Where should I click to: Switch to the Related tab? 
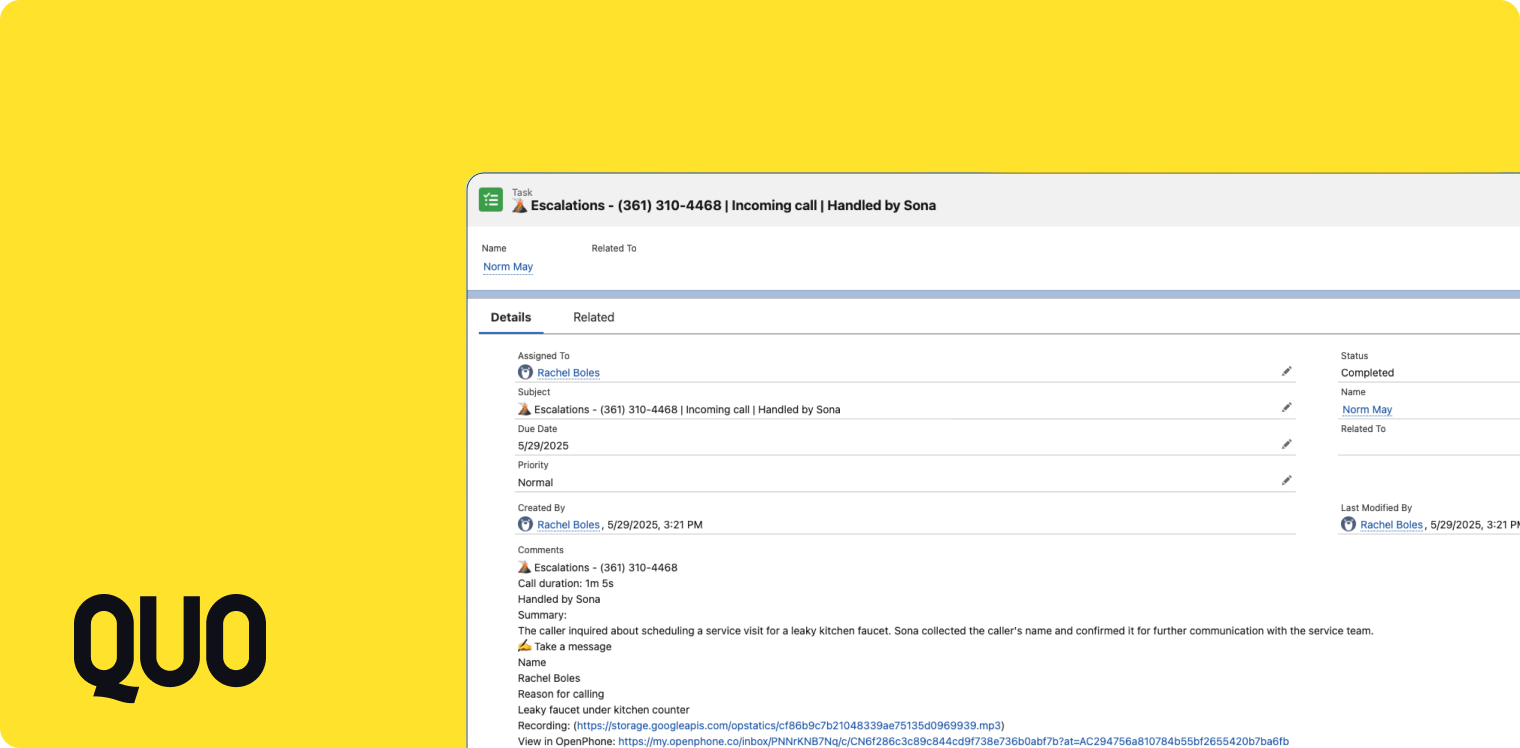coord(594,317)
